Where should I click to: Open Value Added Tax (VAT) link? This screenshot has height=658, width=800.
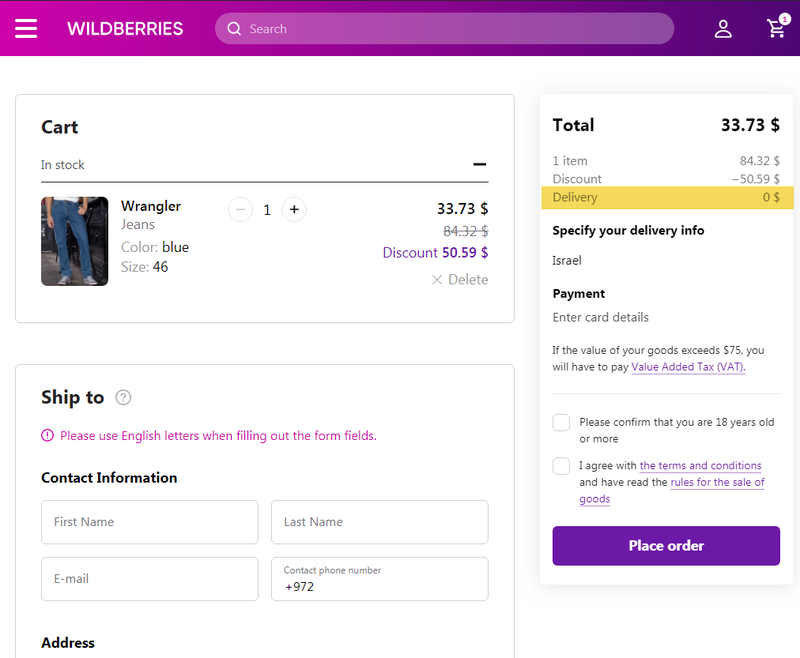[688, 367]
